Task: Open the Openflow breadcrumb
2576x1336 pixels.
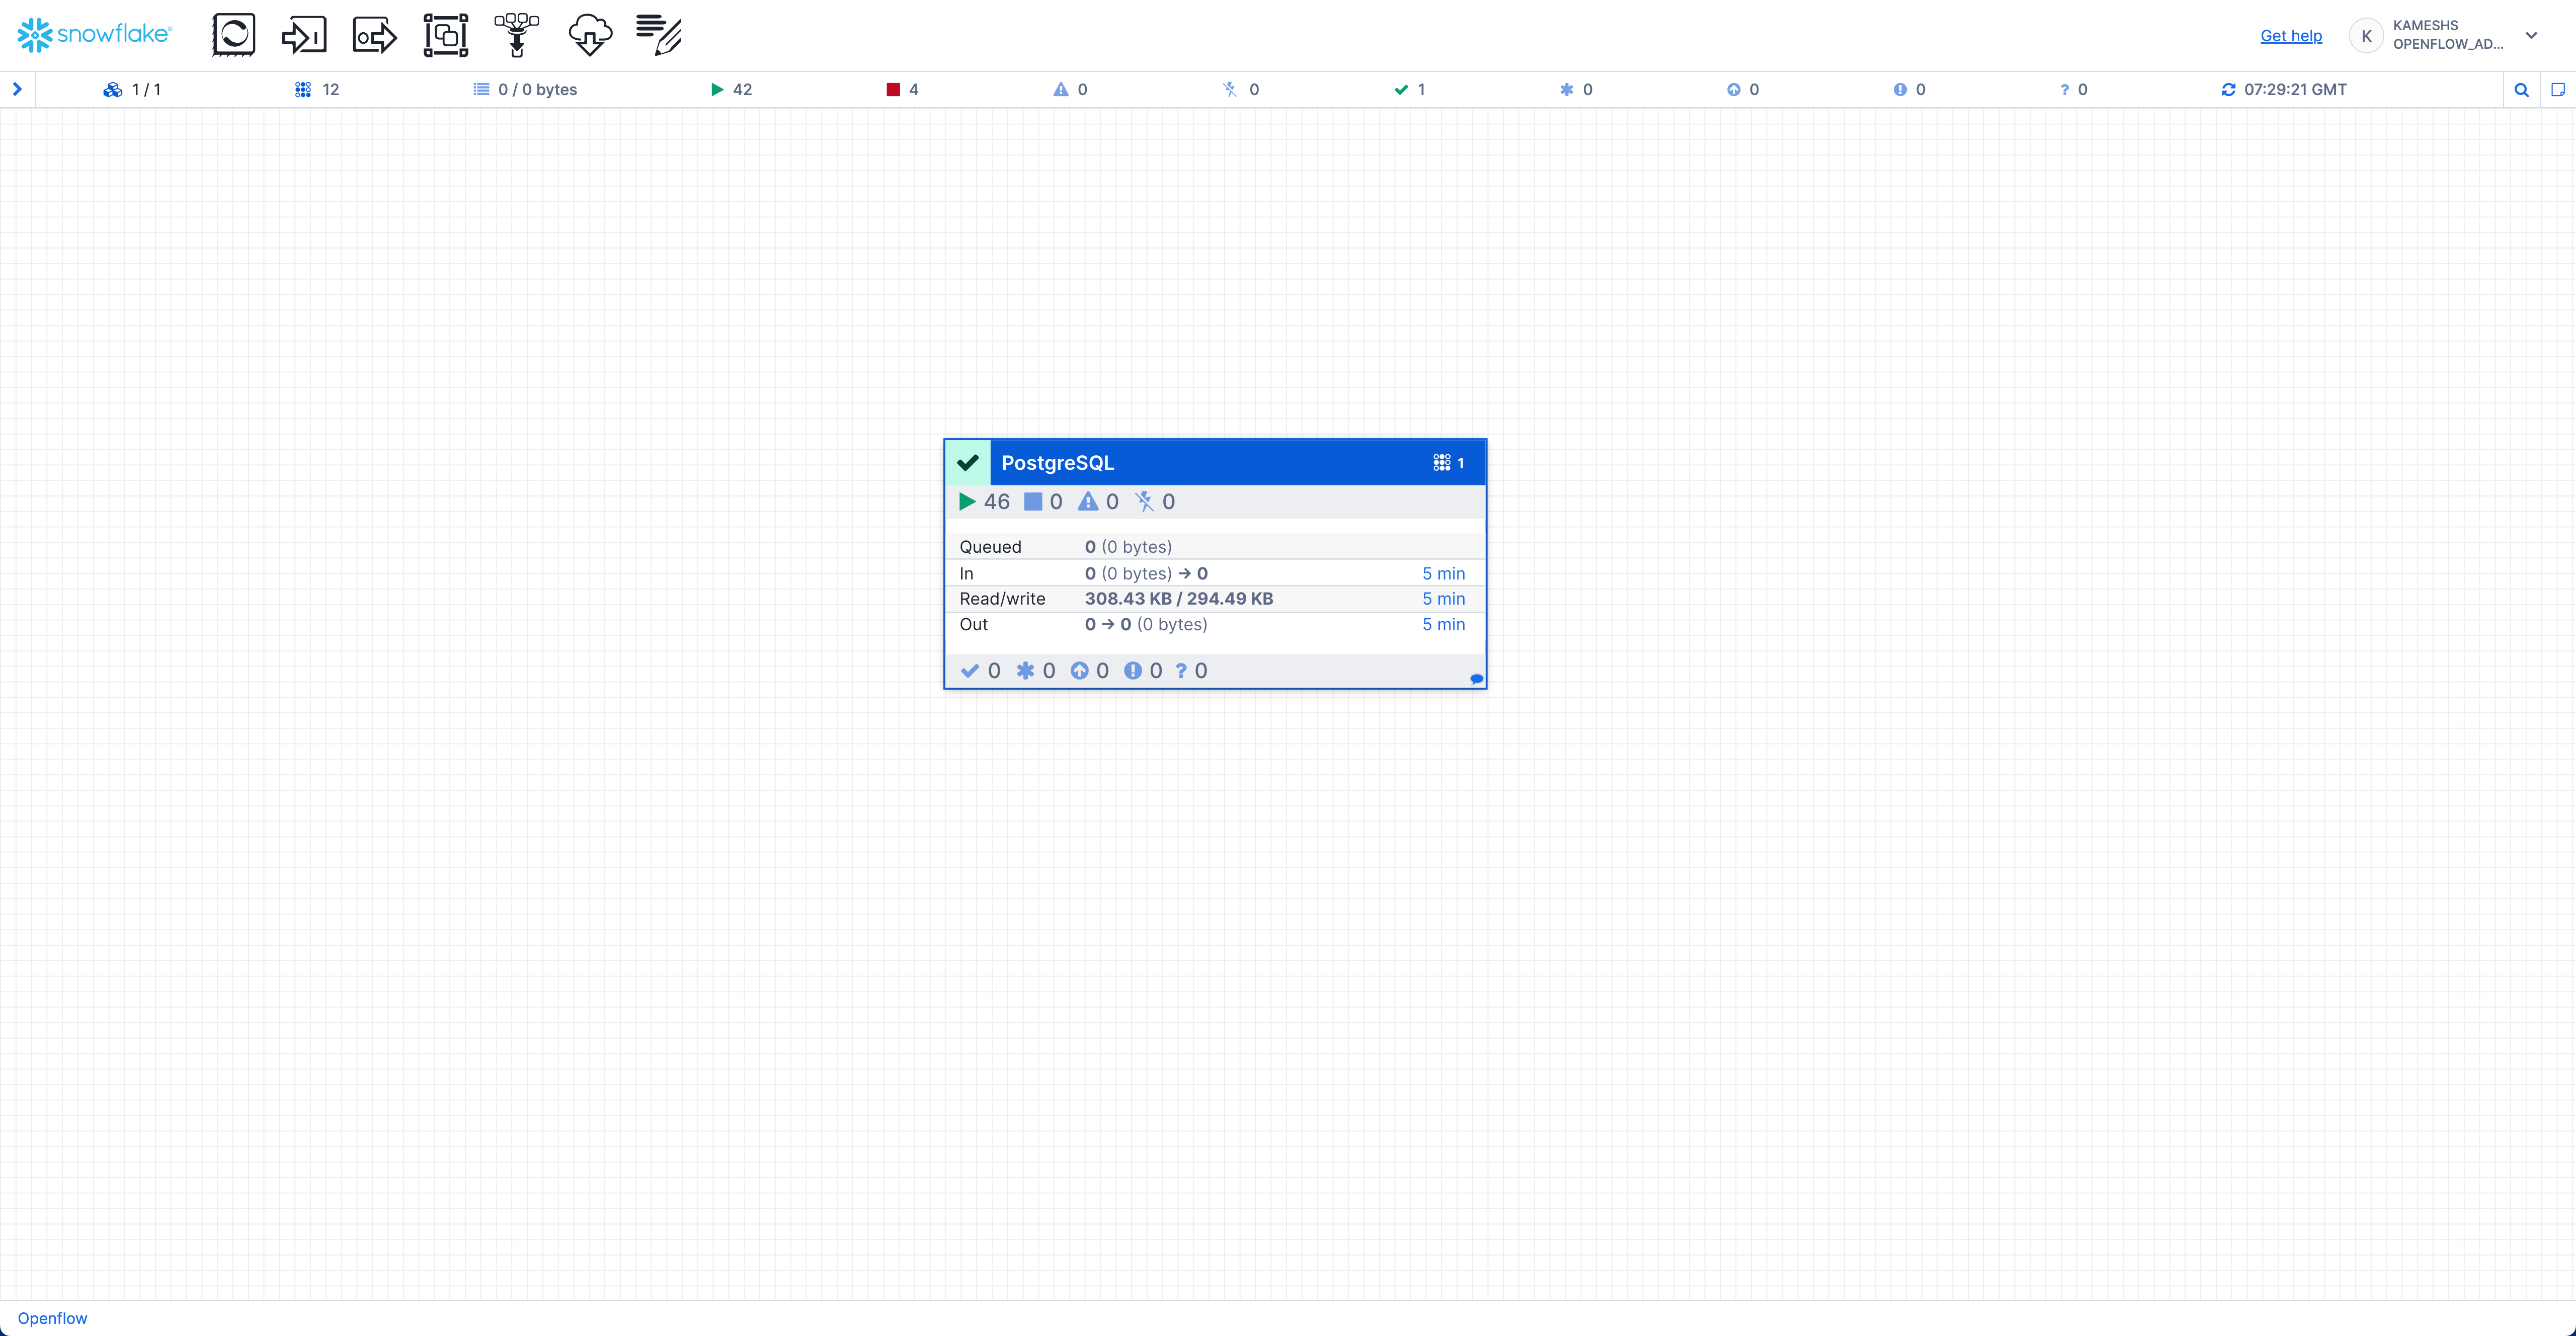Action: [x=52, y=1318]
